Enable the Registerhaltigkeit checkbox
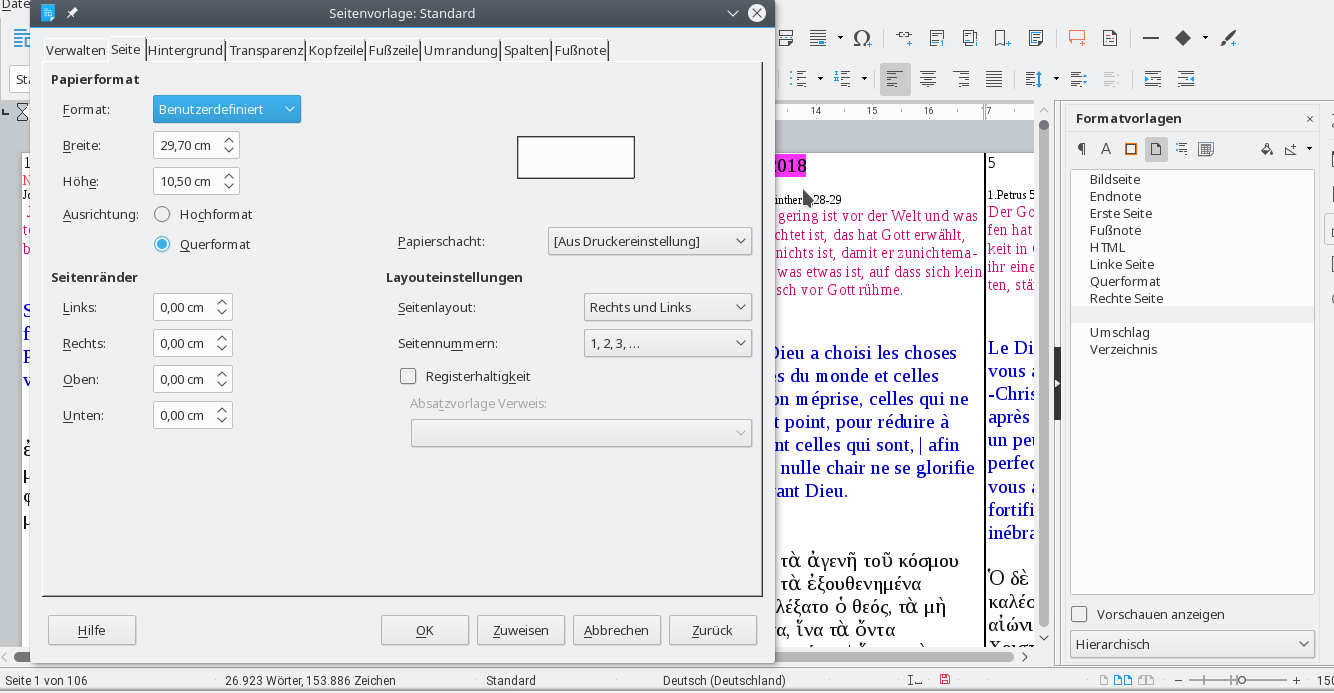 [408, 377]
